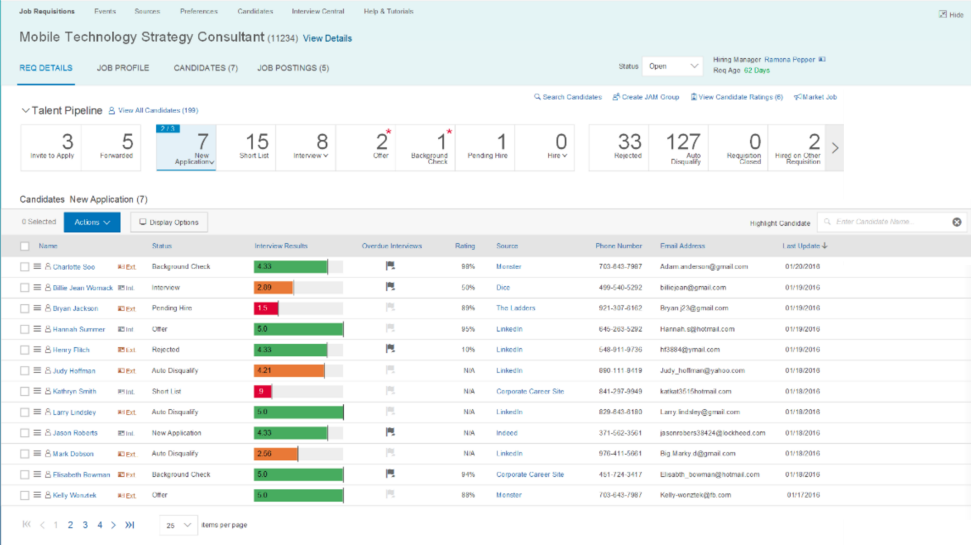Select the checkbox for Hannah Summer

coord(24,329)
